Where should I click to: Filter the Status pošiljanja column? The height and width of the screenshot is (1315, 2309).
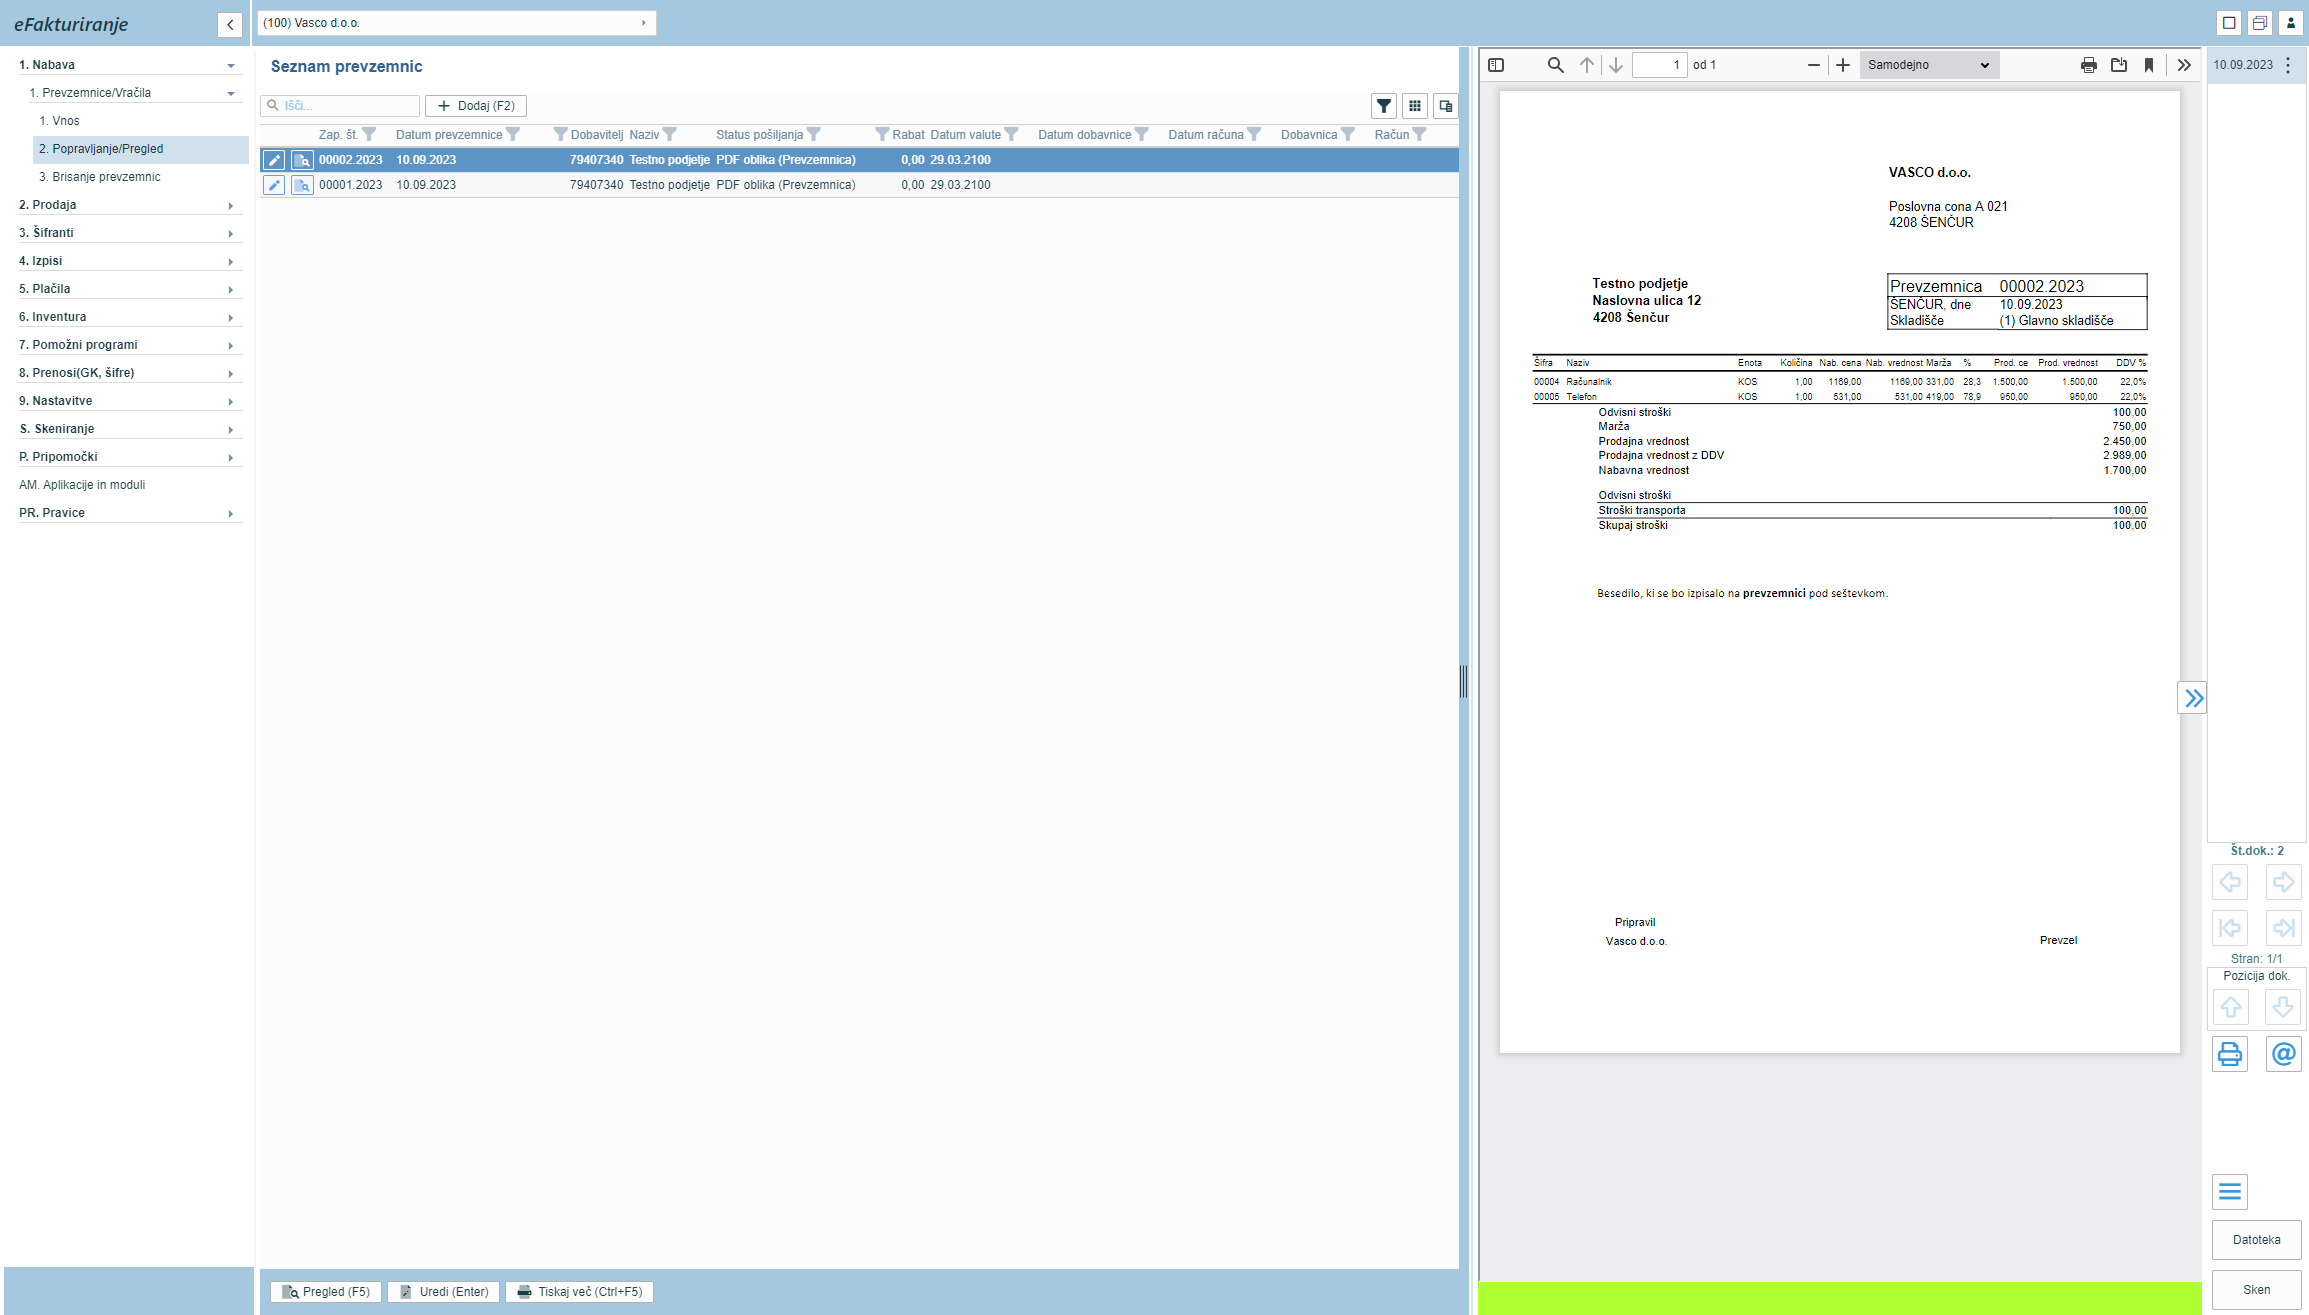click(x=814, y=135)
